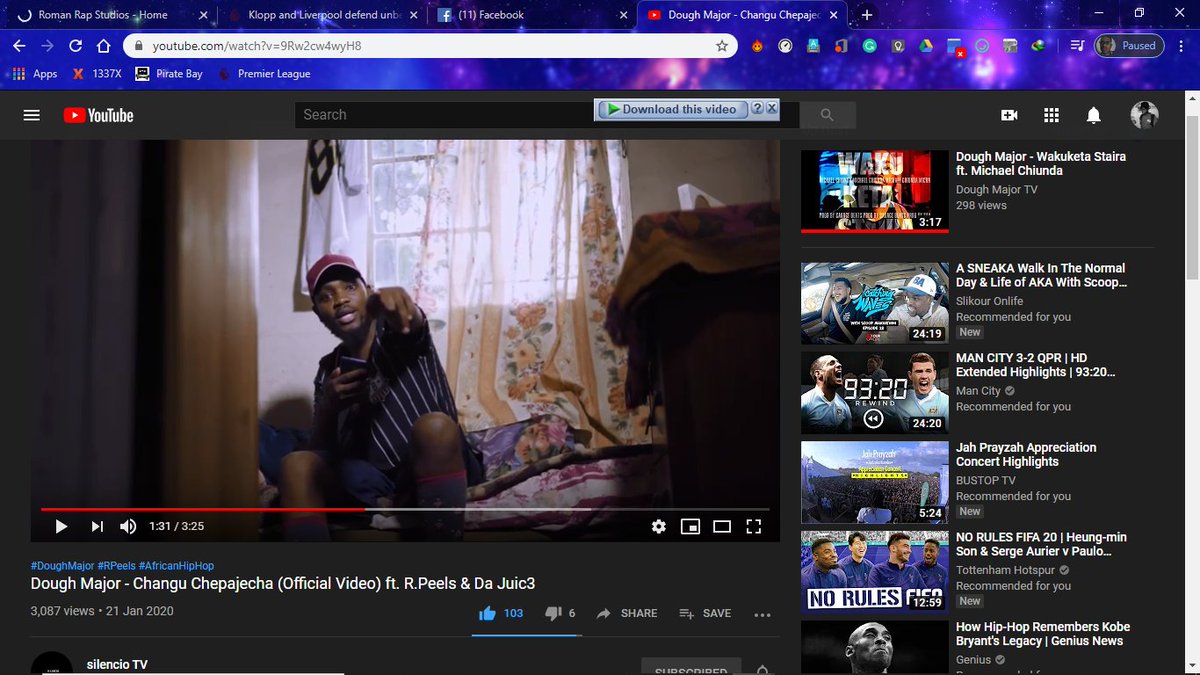
Task: Click the #AfricanHipHop hashtag
Action: 176,566
